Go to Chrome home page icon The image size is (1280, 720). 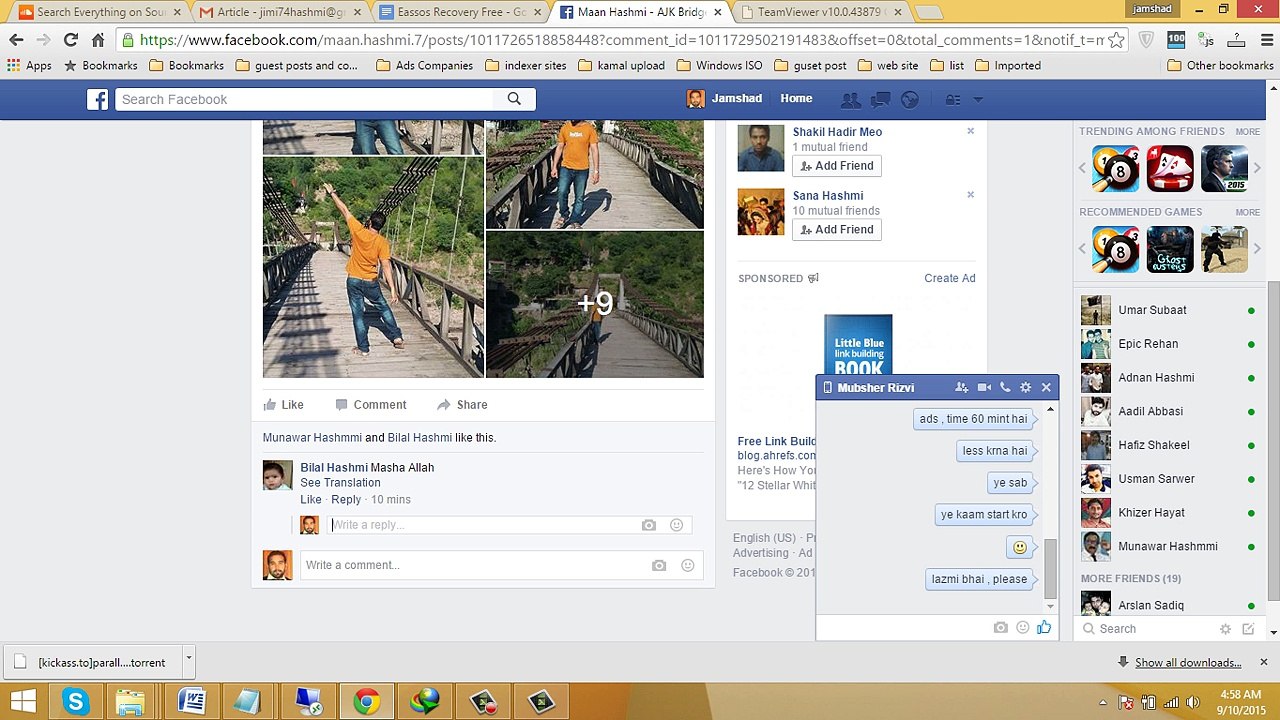click(98, 40)
